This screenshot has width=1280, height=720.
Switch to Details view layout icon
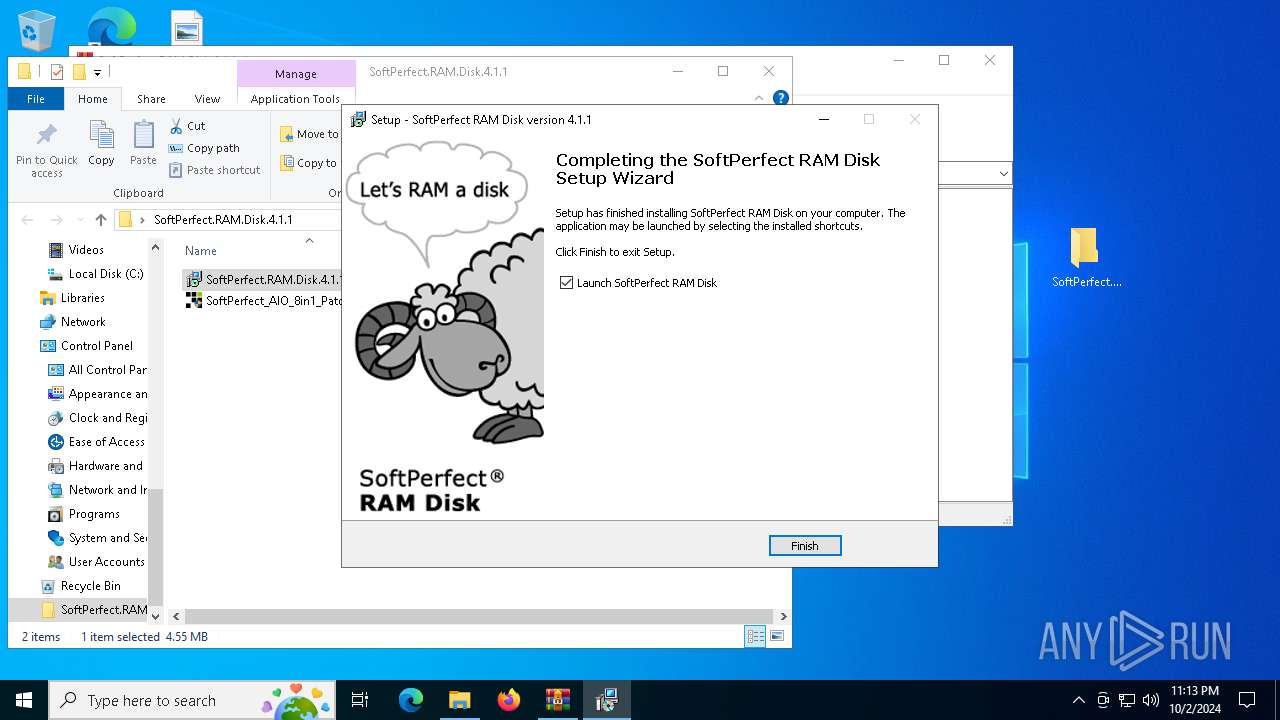click(x=756, y=636)
